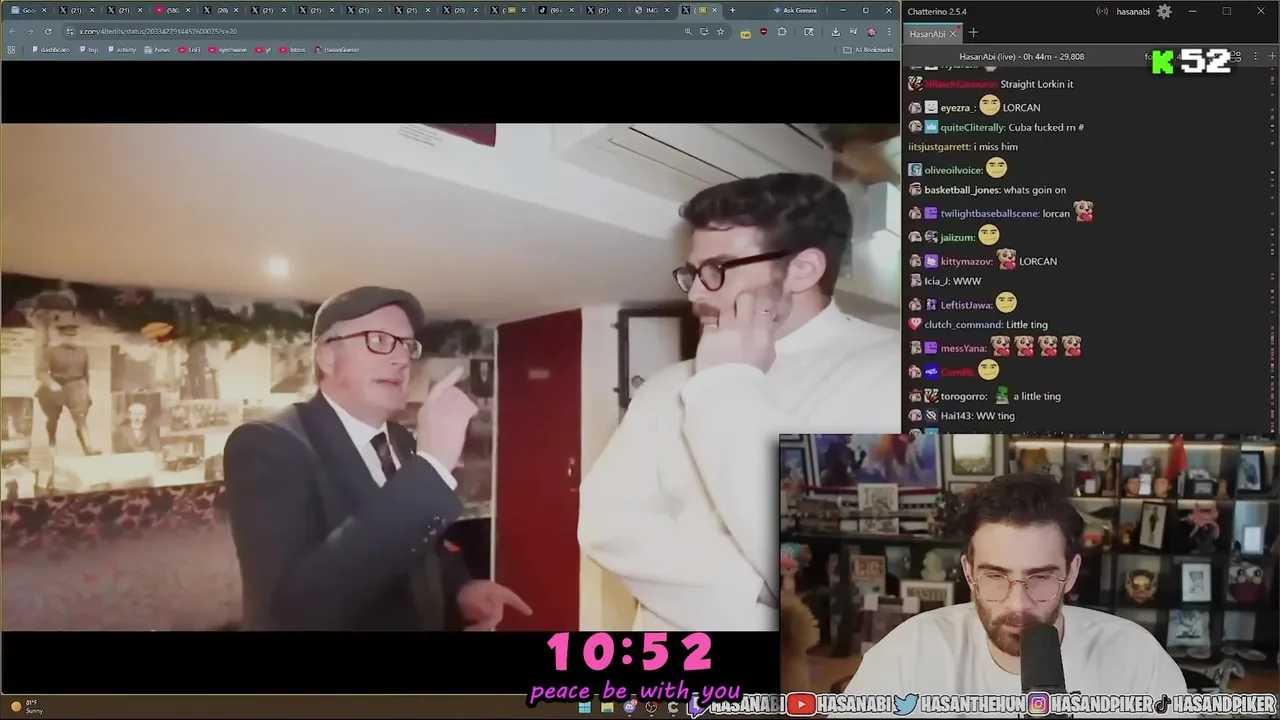Viewport: 1280px width, 720px height.
Task: Click the embedded X video player
Action: tap(450, 377)
